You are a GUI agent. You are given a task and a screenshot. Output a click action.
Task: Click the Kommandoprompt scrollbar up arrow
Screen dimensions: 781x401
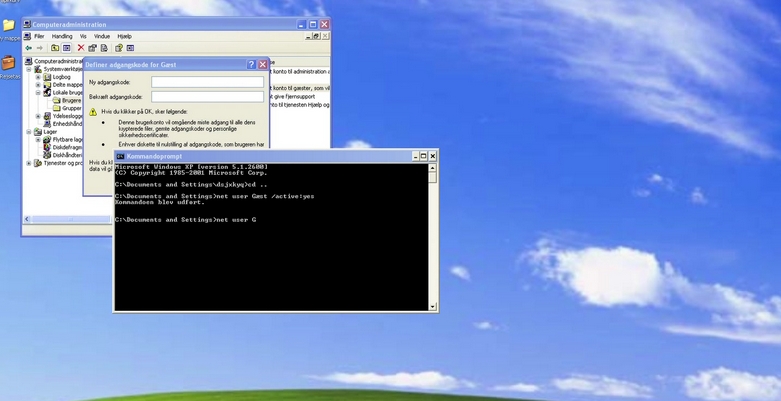(x=432, y=168)
